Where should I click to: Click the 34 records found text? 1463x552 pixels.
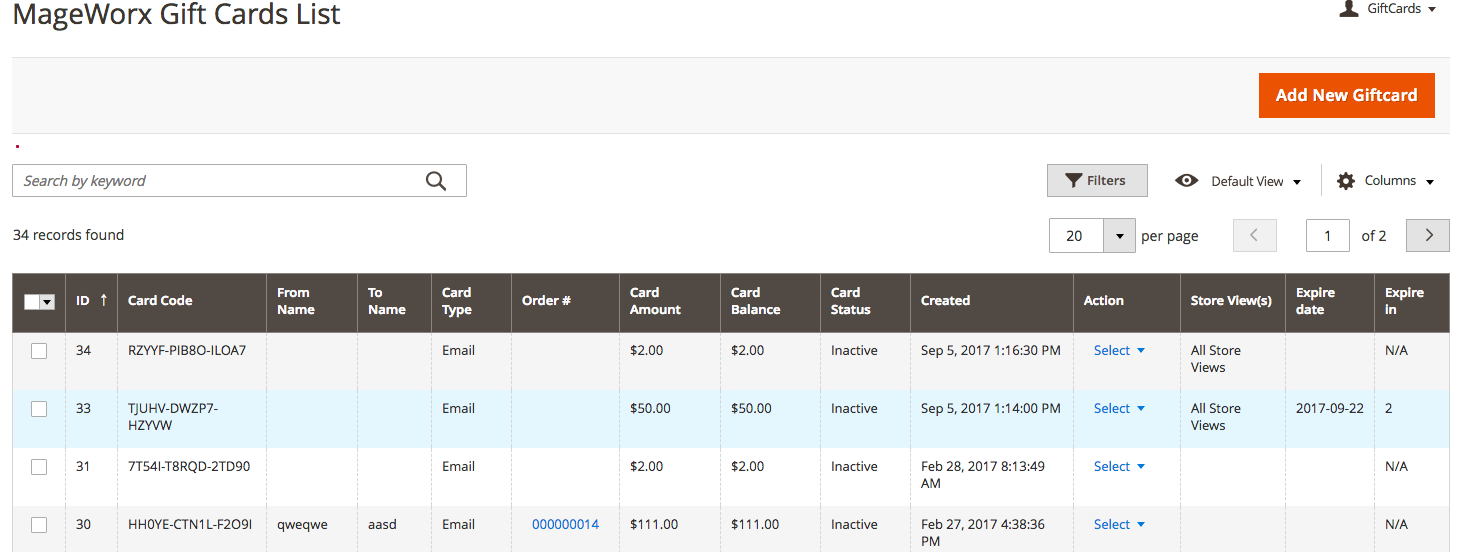pos(68,236)
